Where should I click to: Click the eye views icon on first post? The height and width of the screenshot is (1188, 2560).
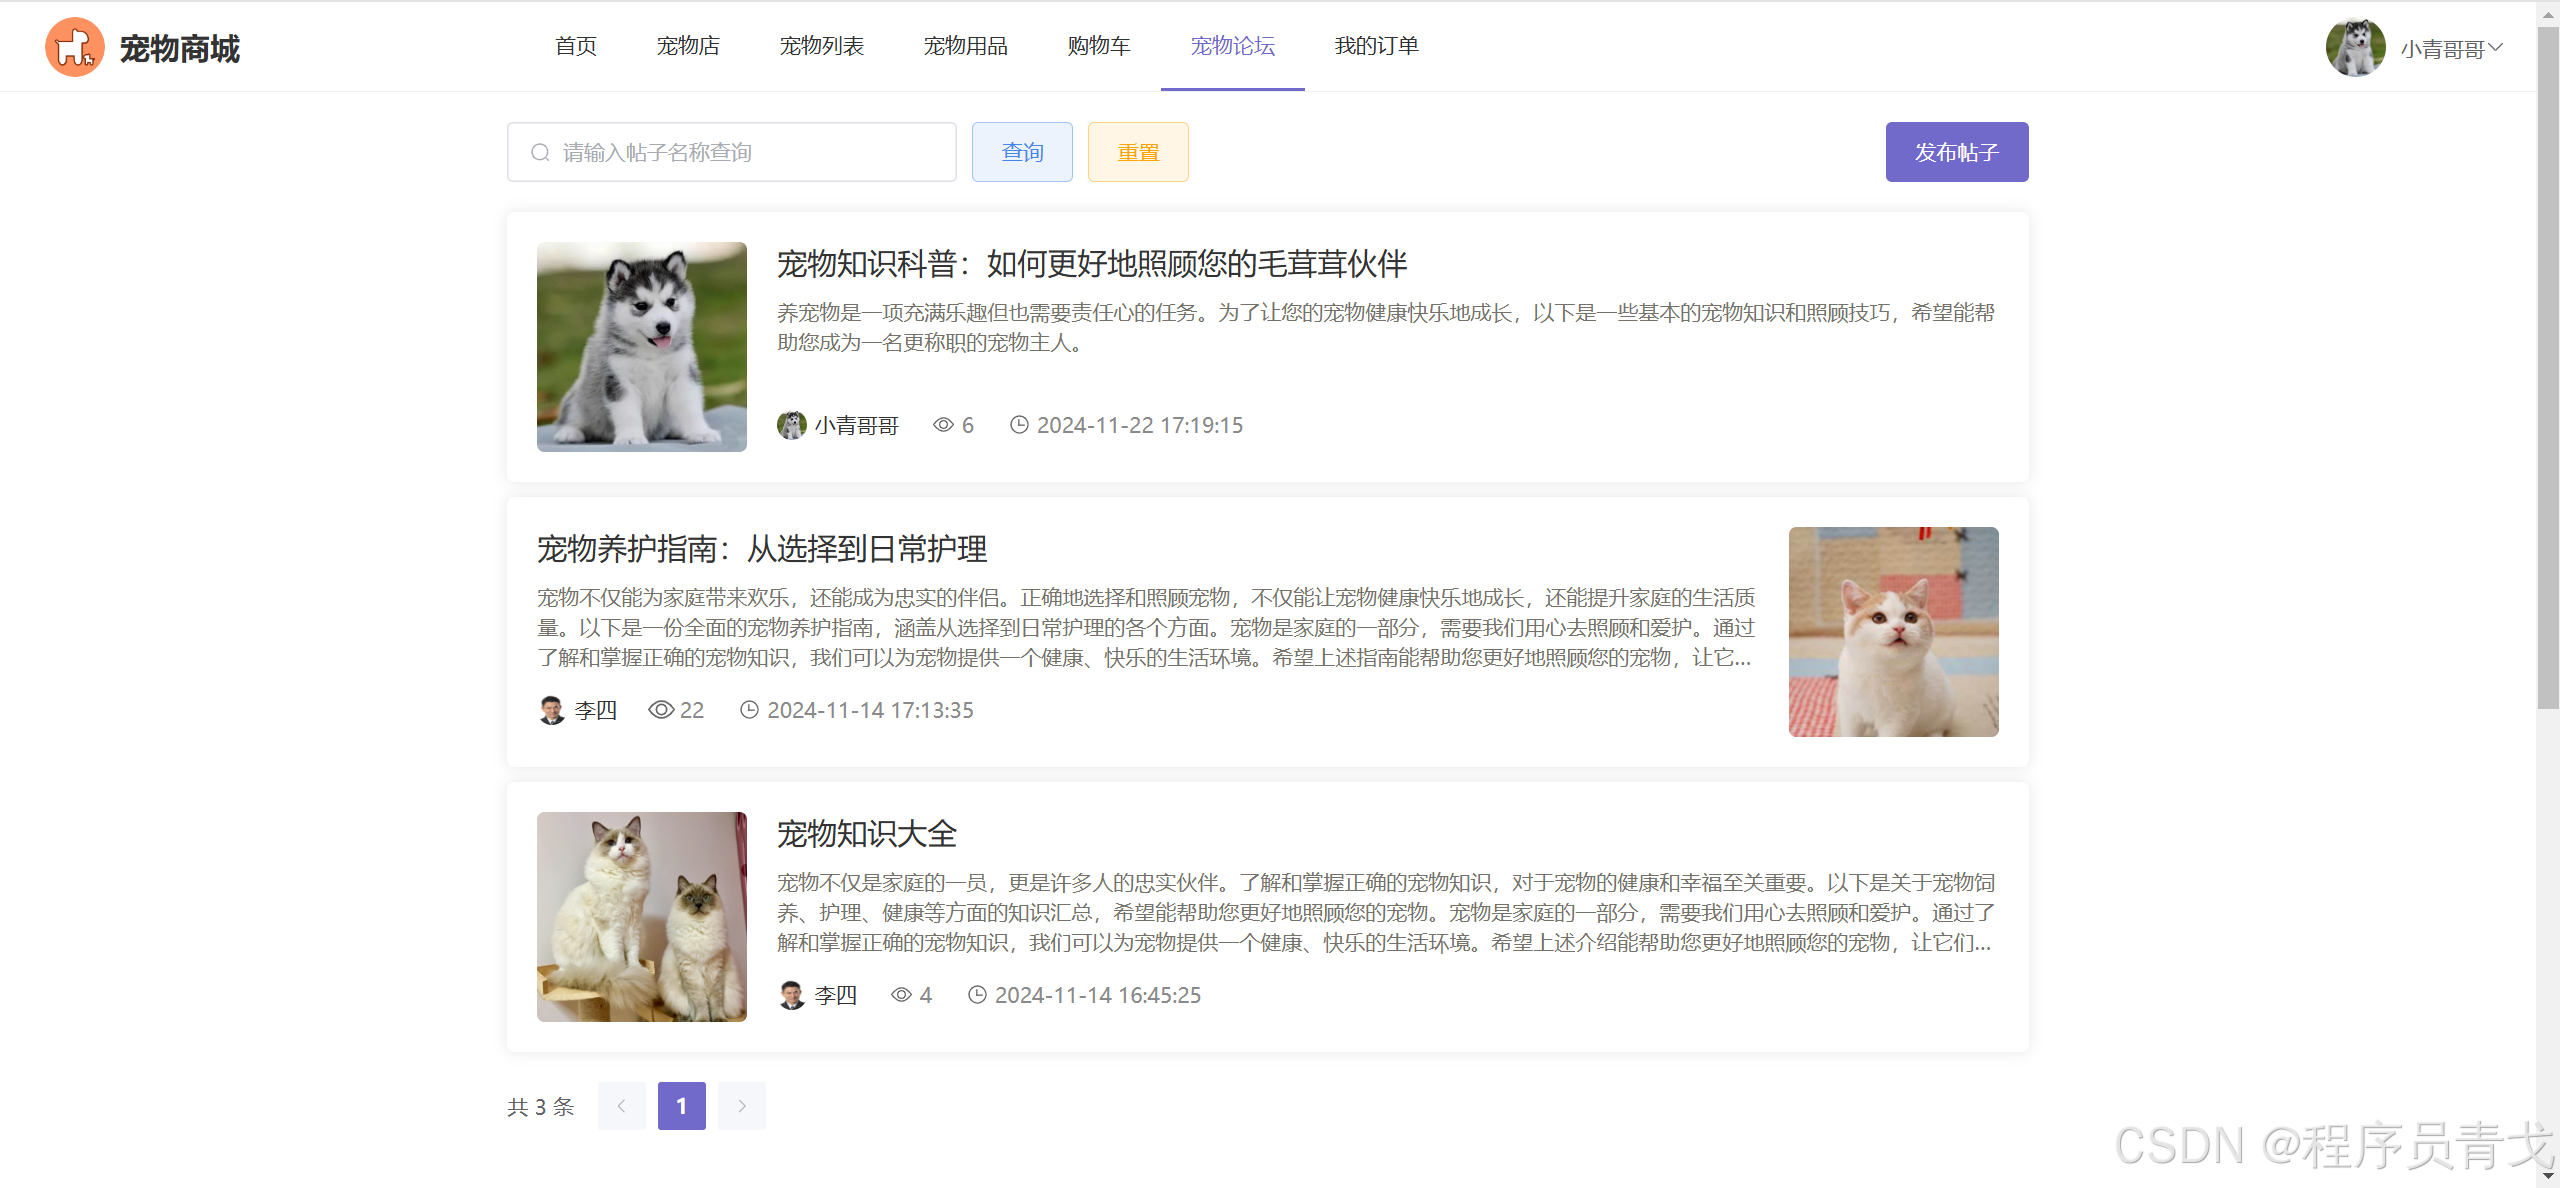pos(943,425)
